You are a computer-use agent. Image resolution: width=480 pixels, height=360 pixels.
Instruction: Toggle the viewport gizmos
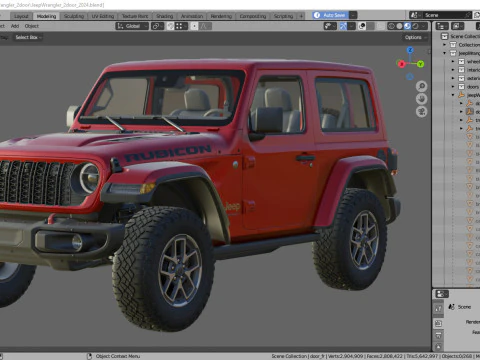343,26
